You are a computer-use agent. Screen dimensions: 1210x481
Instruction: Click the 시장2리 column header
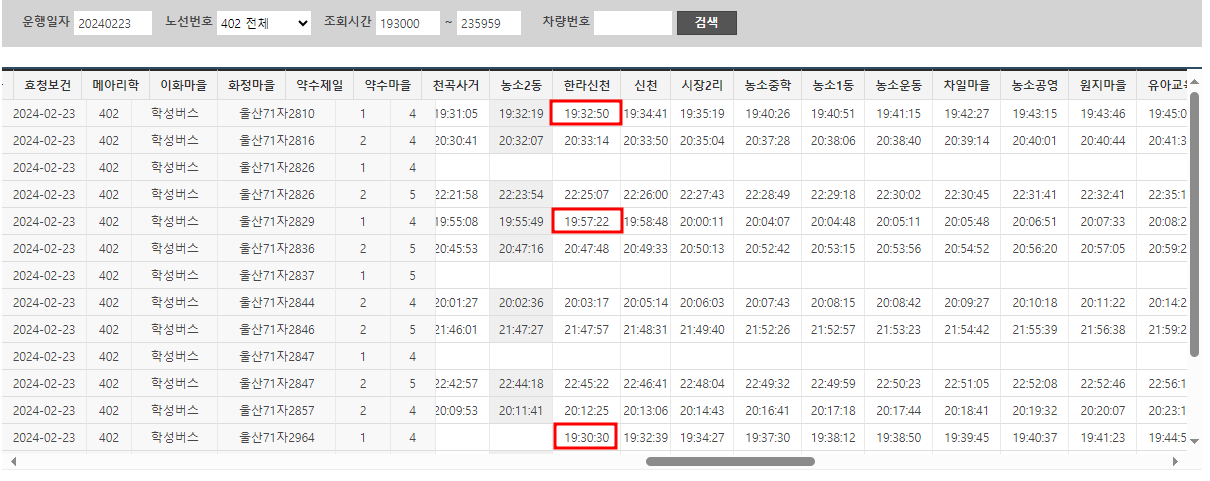click(702, 86)
